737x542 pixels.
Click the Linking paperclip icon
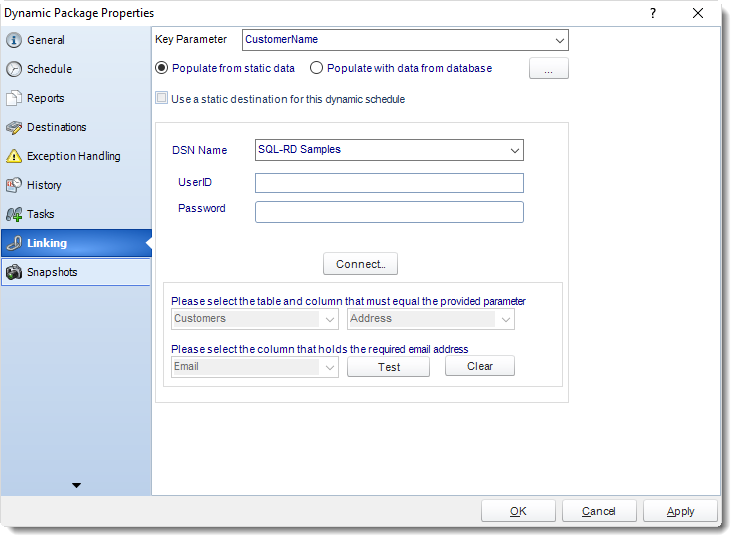14,243
